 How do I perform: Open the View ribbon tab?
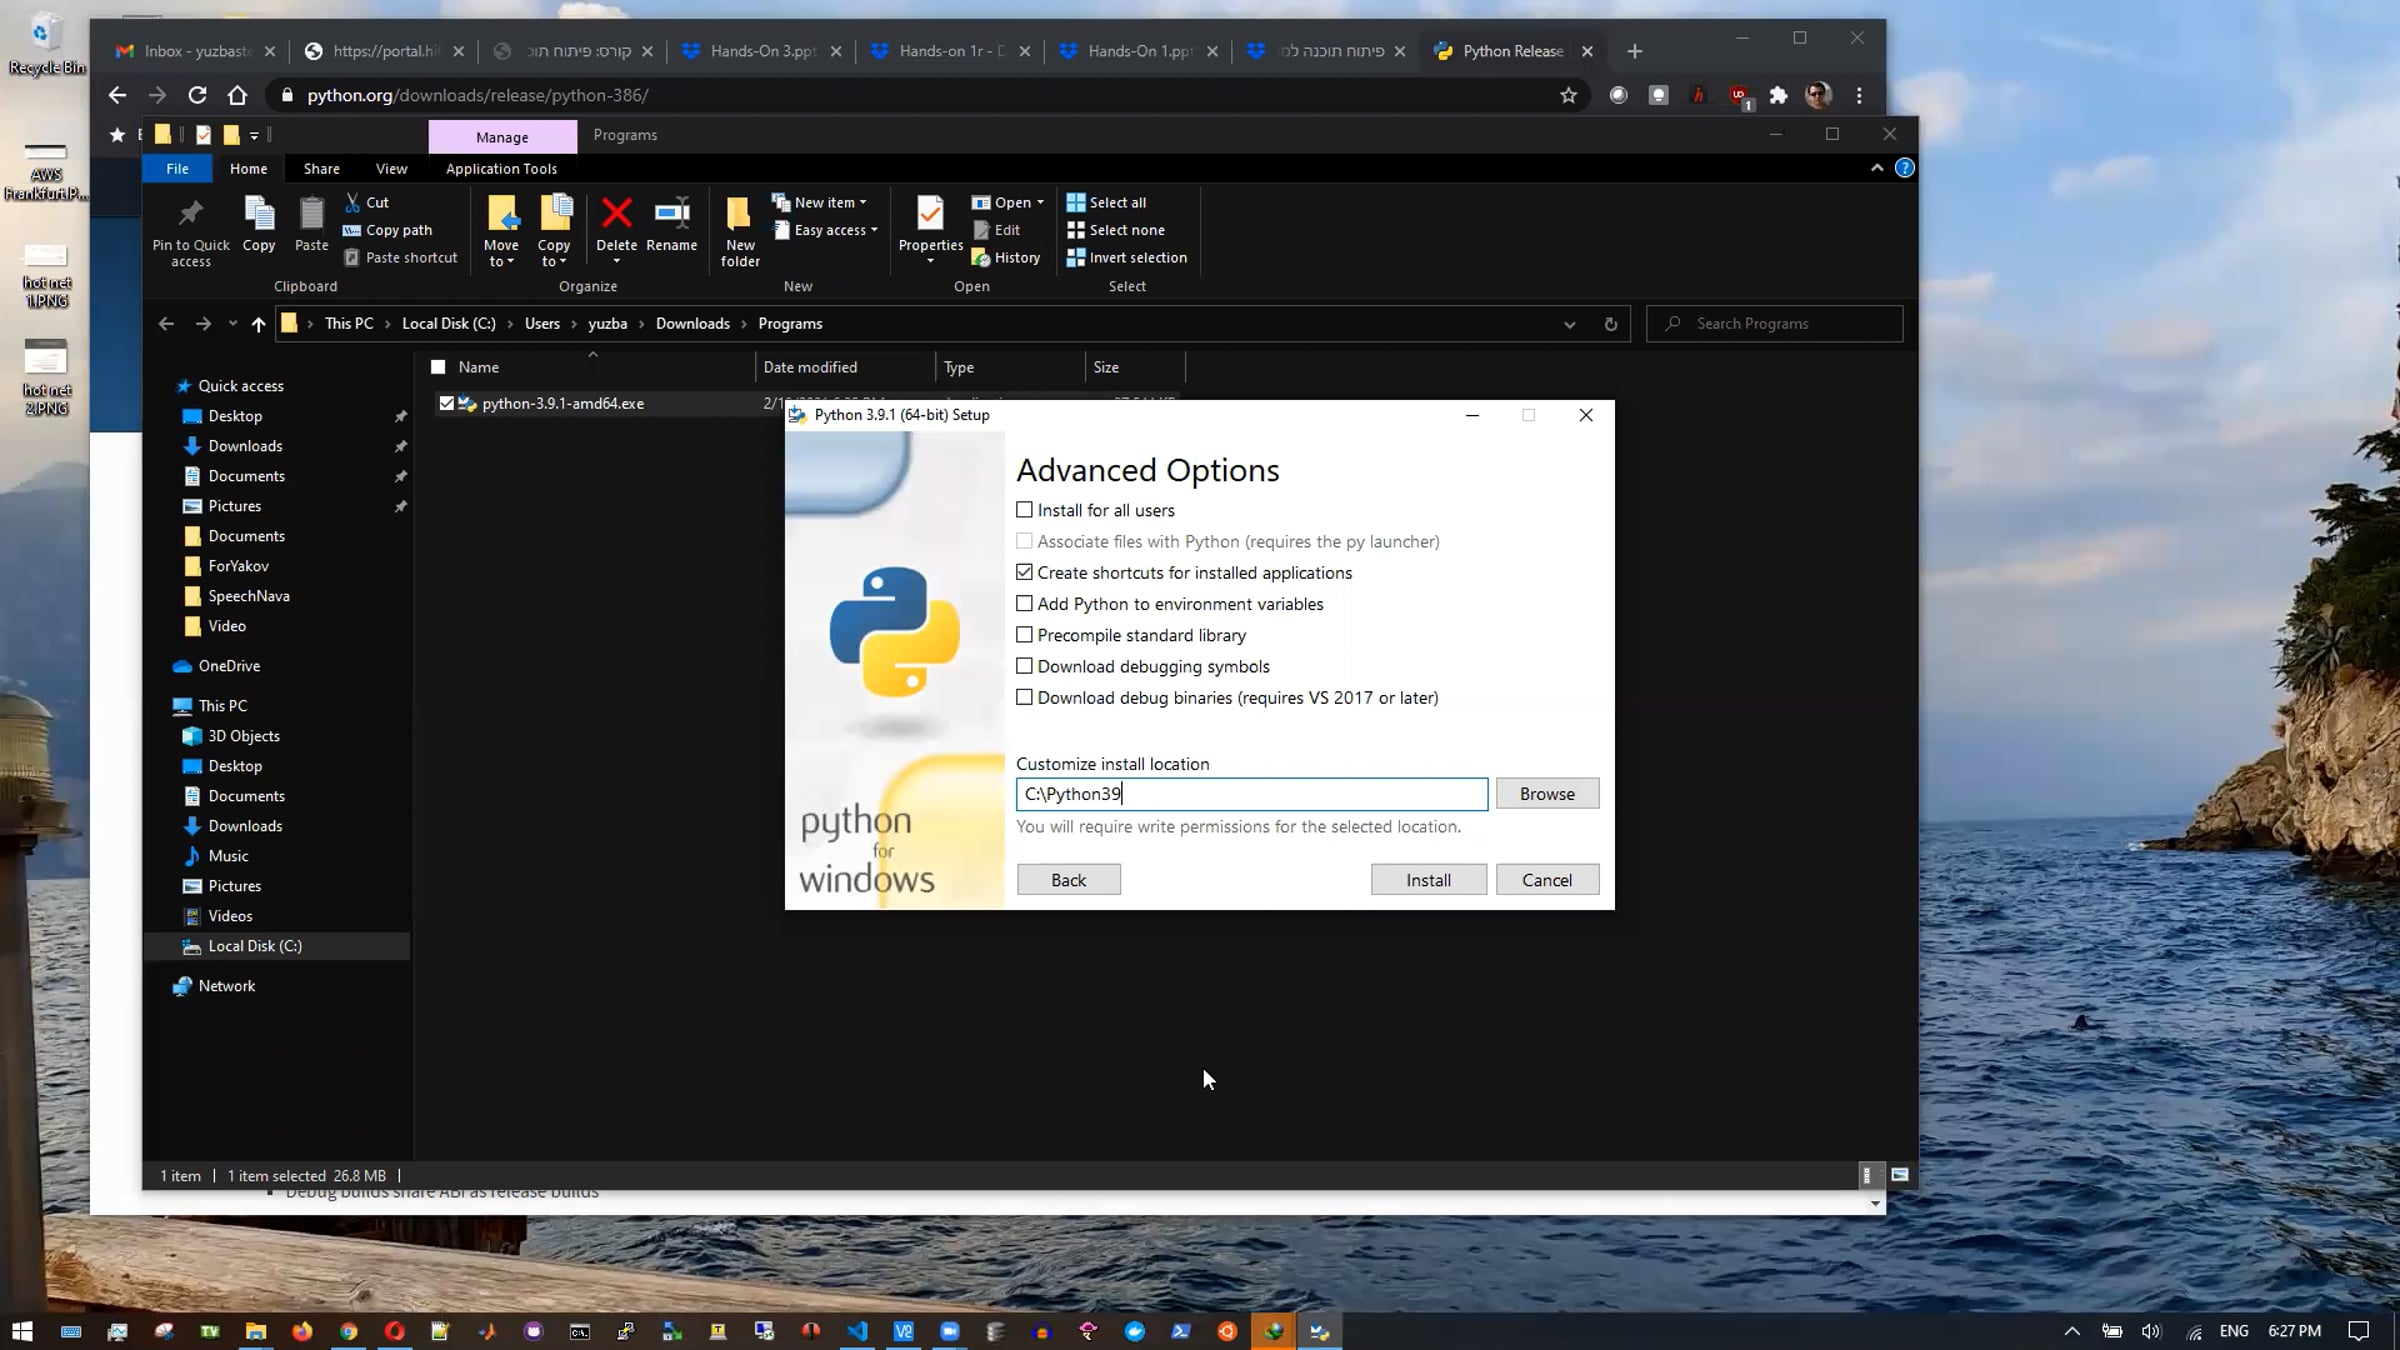[x=391, y=169]
